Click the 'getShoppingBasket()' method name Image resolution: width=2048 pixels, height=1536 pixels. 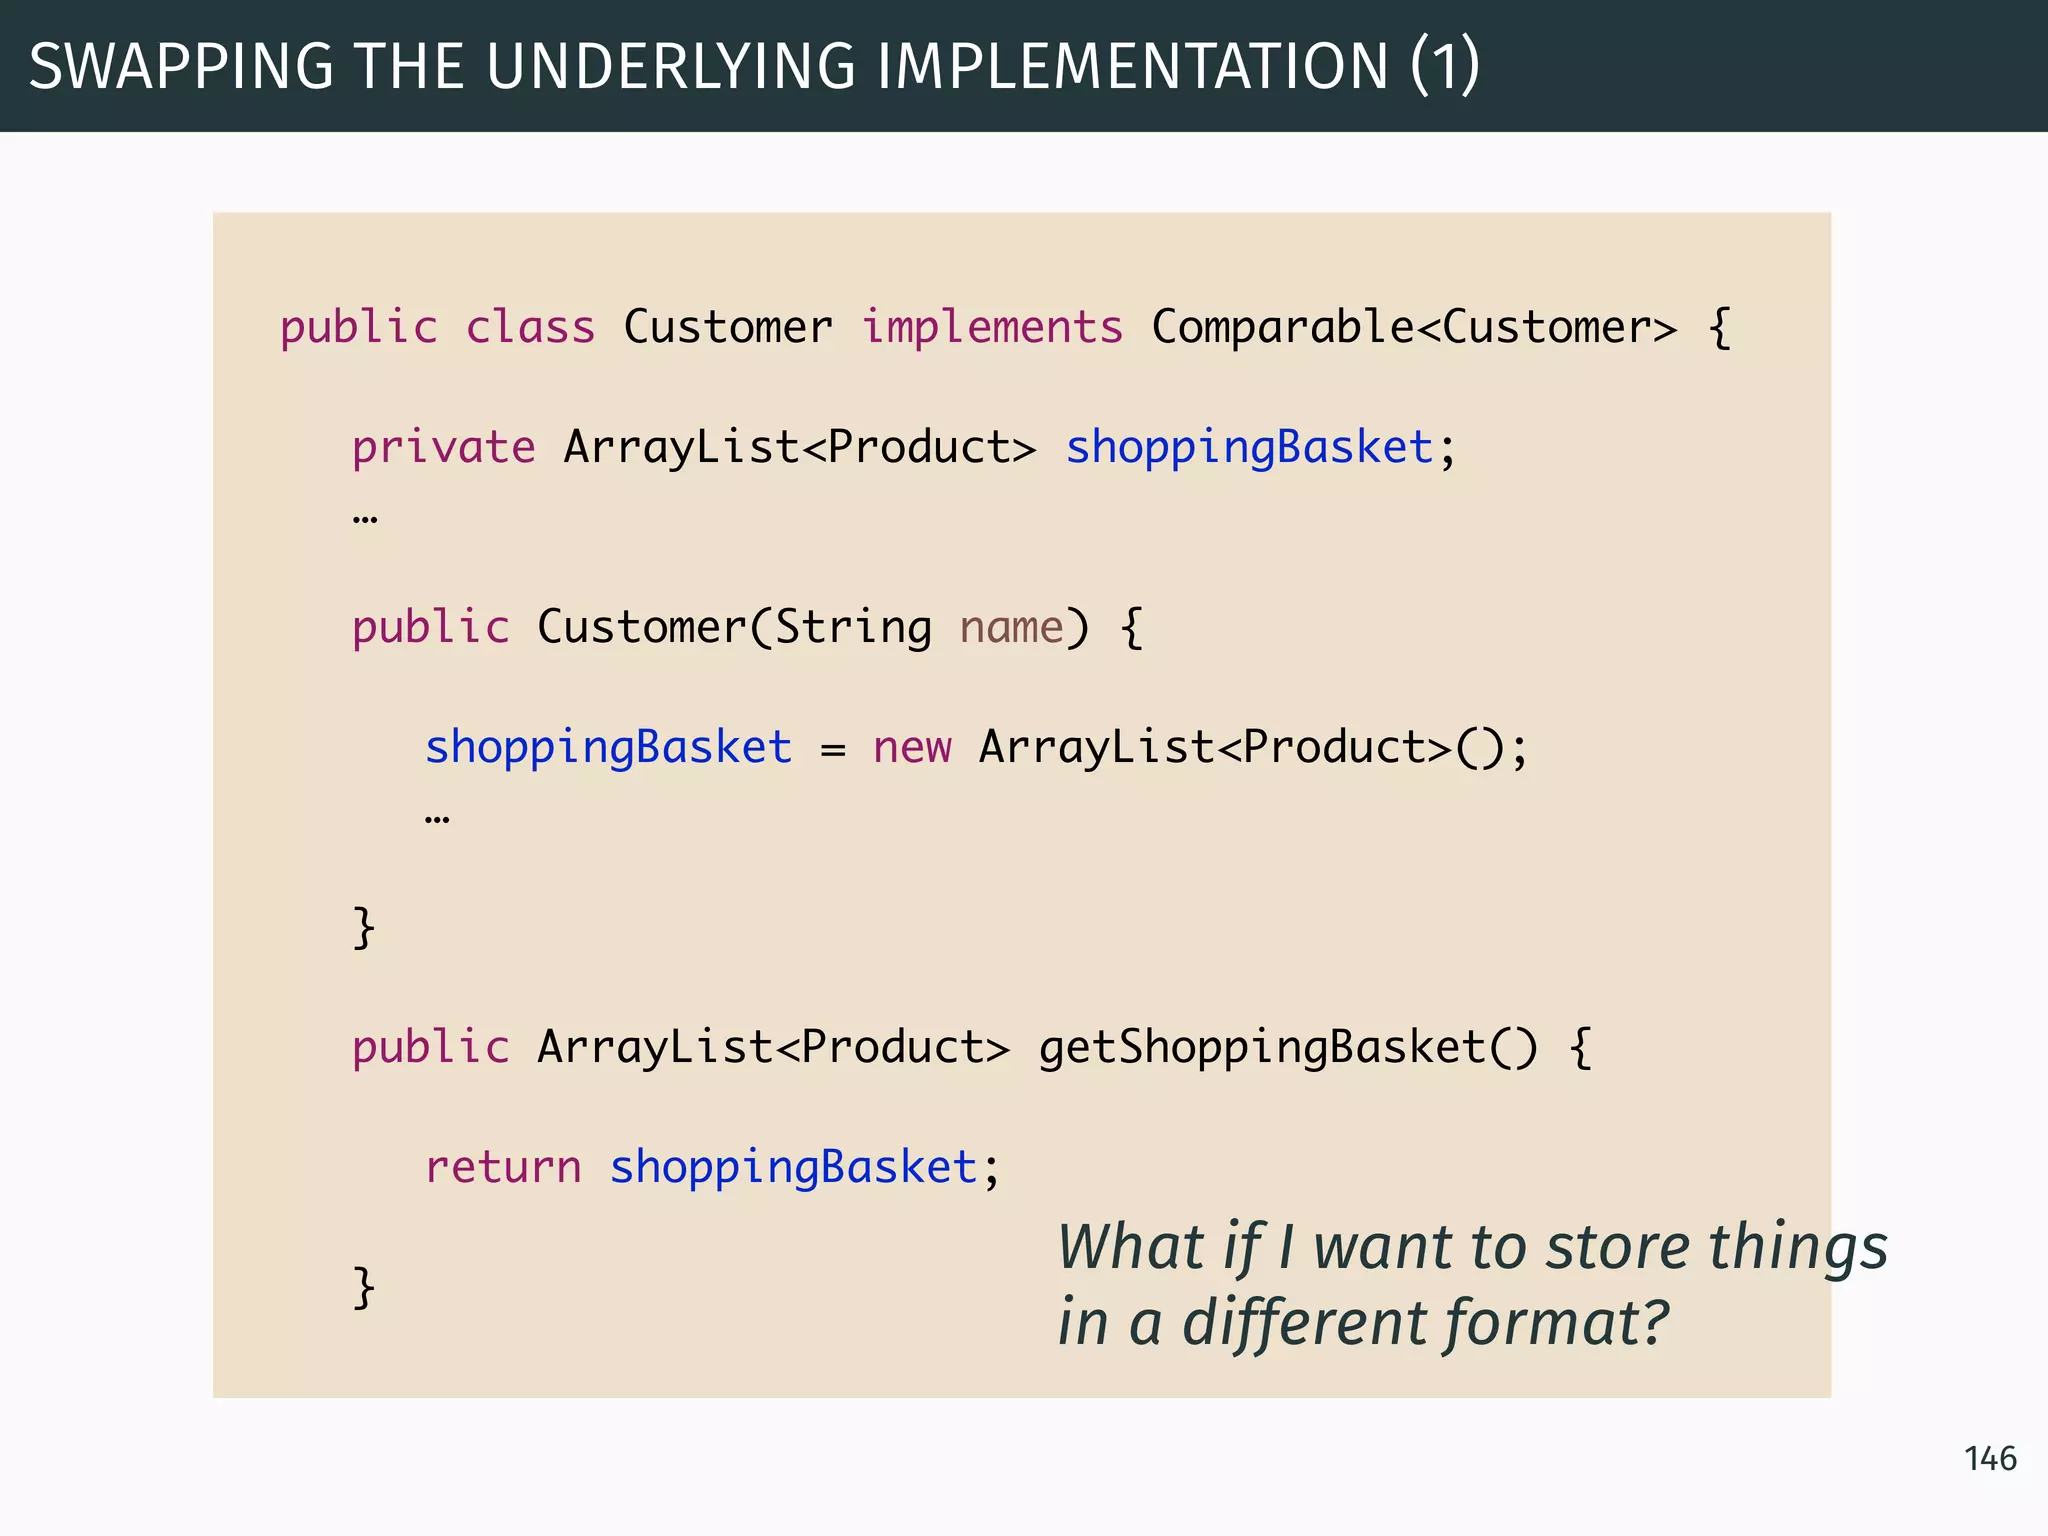point(1288,1048)
